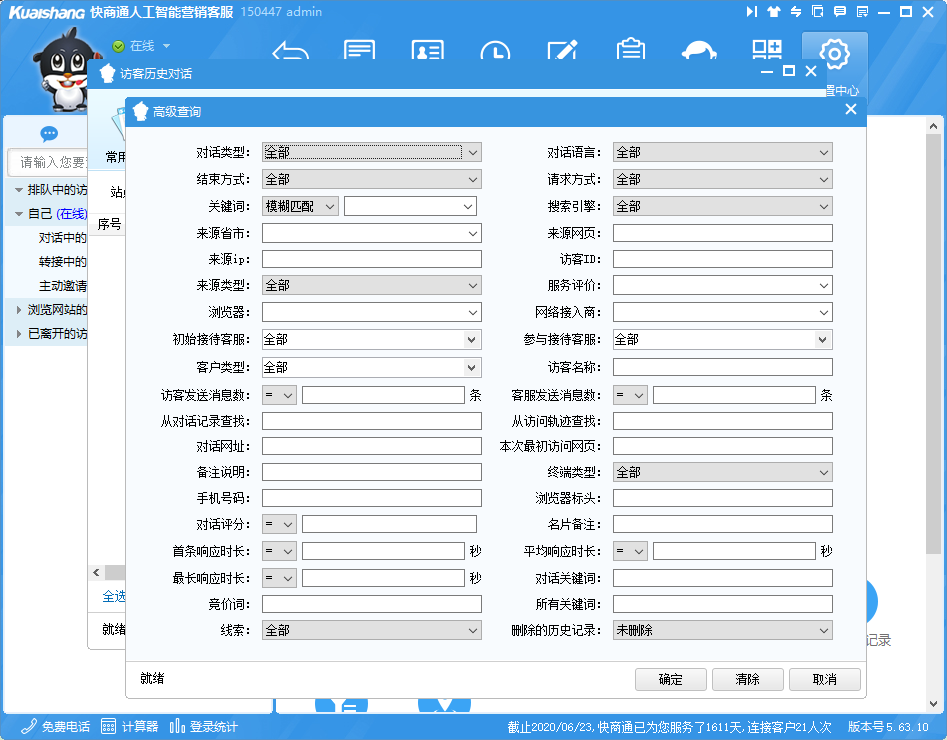This screenshot has width=947, height=740.
Task: Click the 清除 button
Action: click(747, 679)
